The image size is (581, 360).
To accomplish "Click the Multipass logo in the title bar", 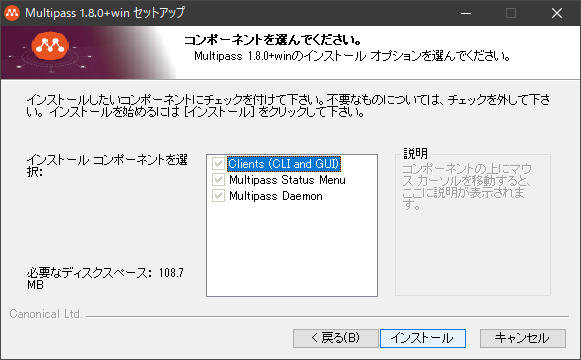I will tap(11, 13).
